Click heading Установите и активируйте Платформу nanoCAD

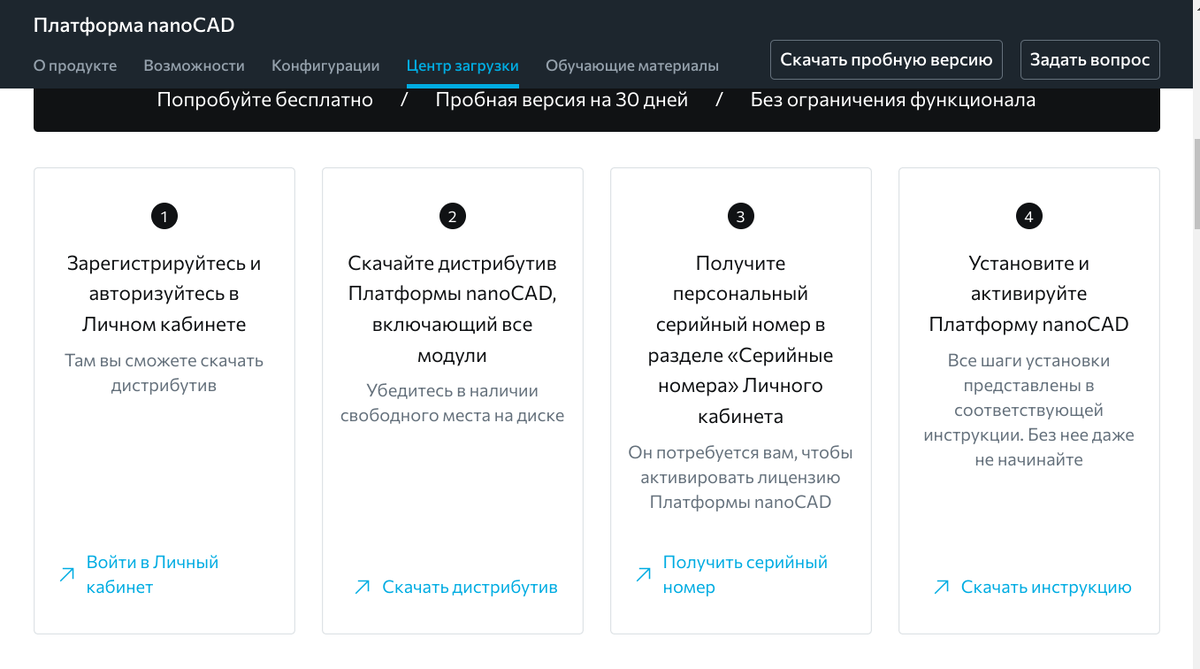point(1029,294)
